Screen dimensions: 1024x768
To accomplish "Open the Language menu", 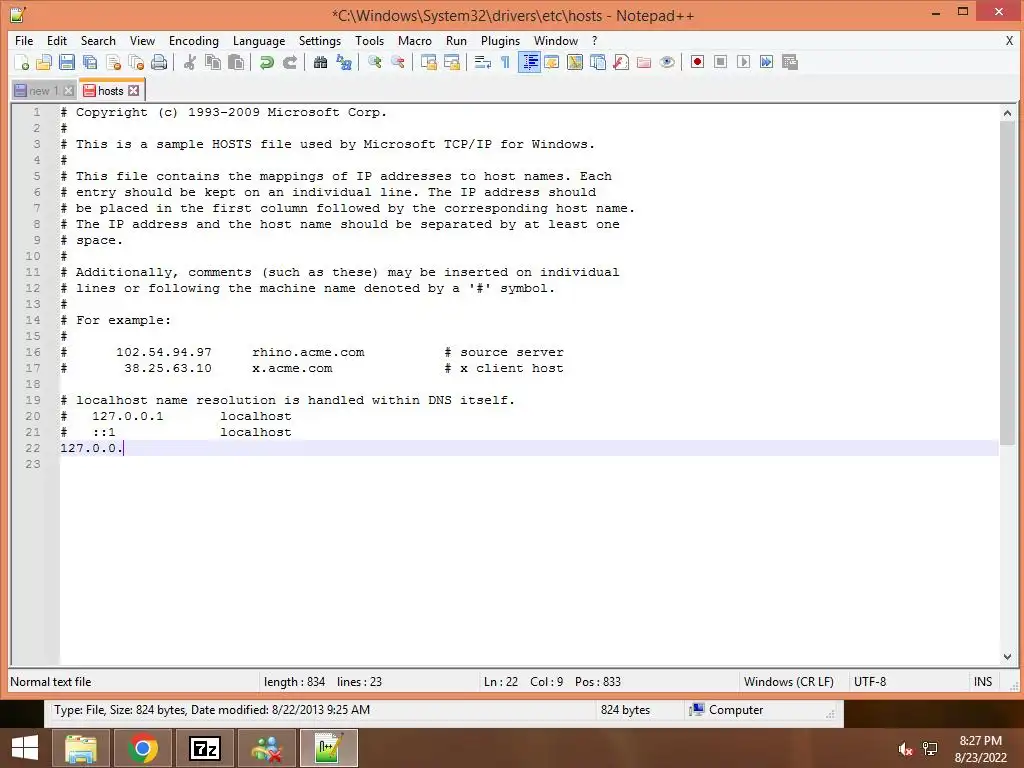I will (259, 40).
